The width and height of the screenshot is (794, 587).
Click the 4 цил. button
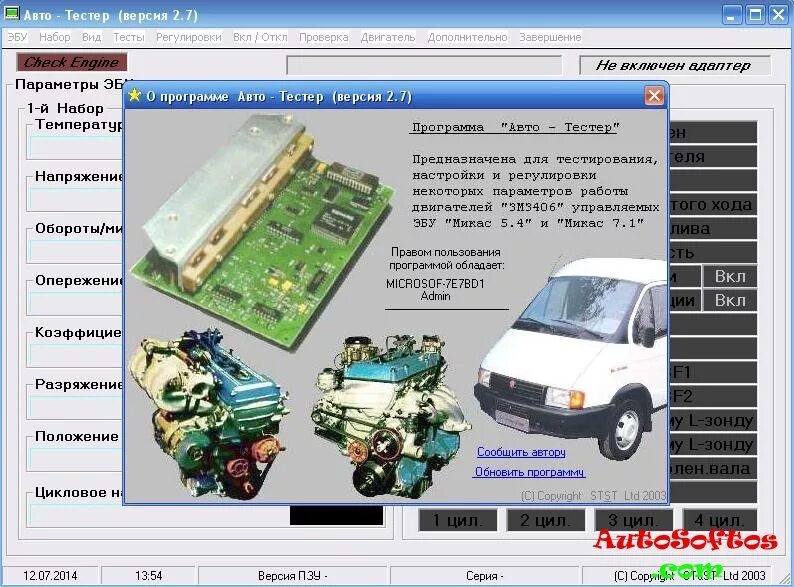[x=720, y=520]
